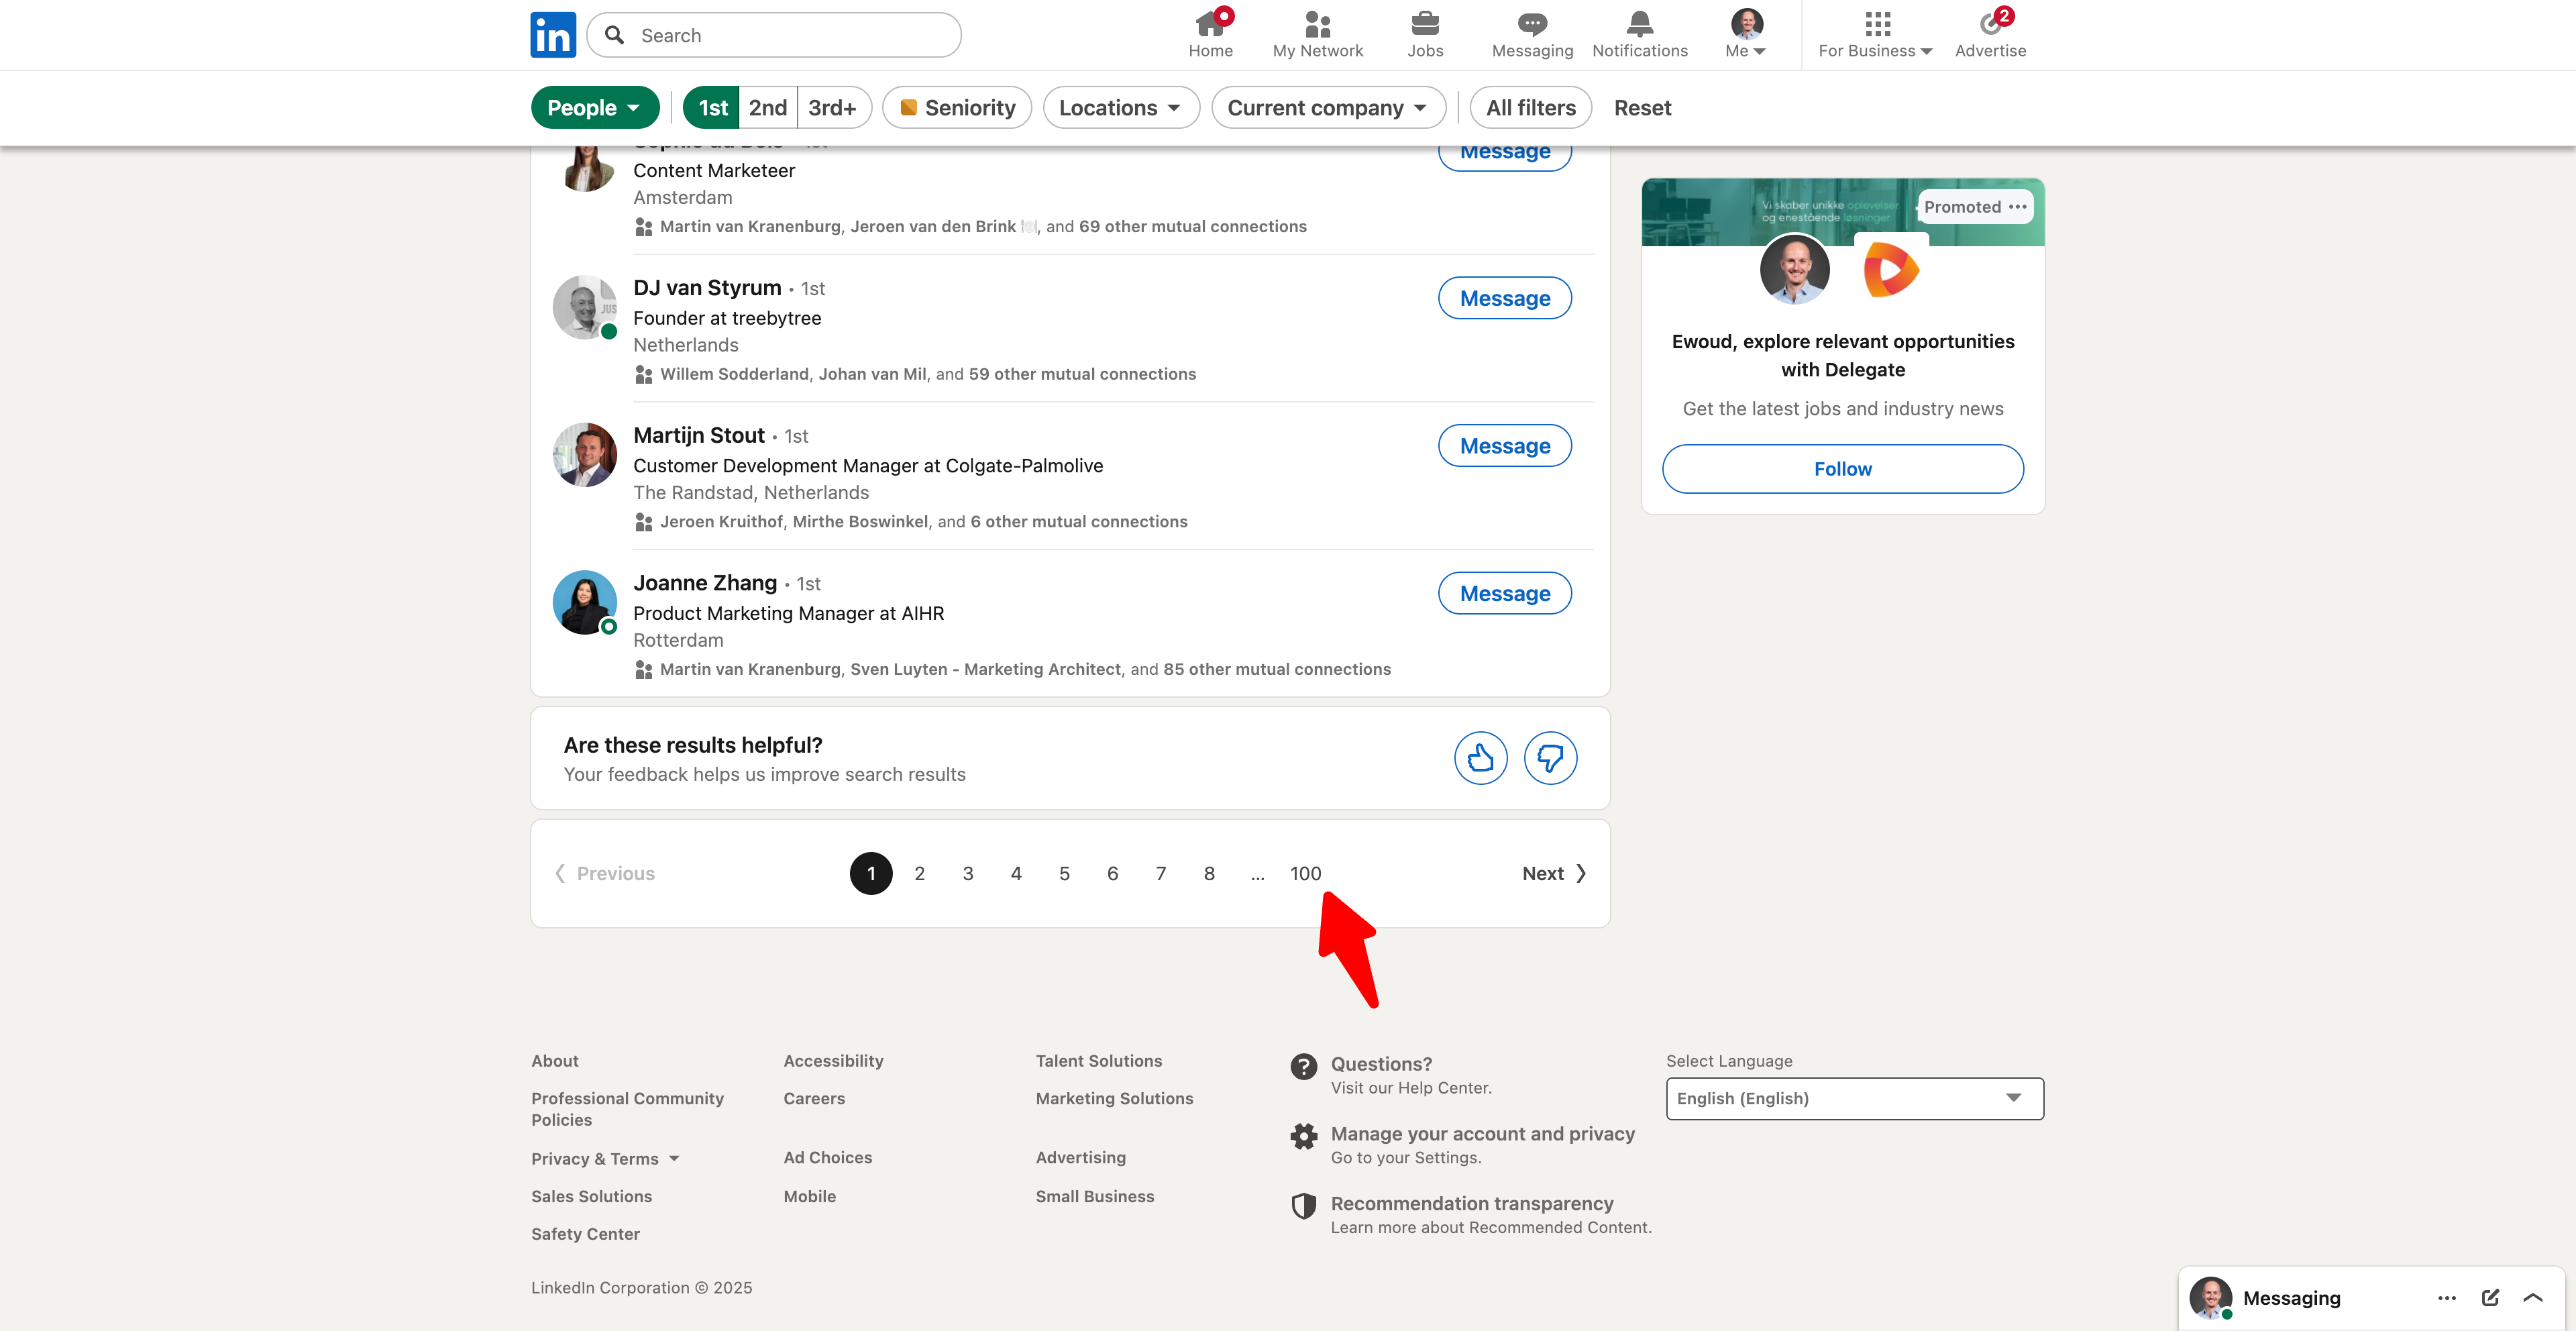Screen dimensions: 2576x1331
Task: Open the Current company dropdown
Action: pyautogui.click(x=1327, y=107)
